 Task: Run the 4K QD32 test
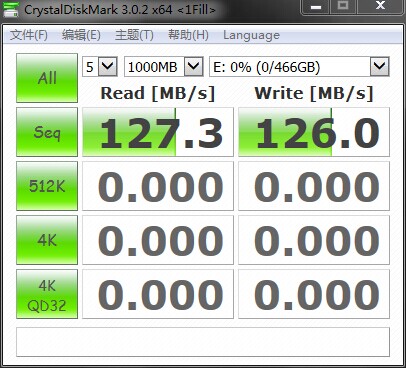tap(47, 294)
